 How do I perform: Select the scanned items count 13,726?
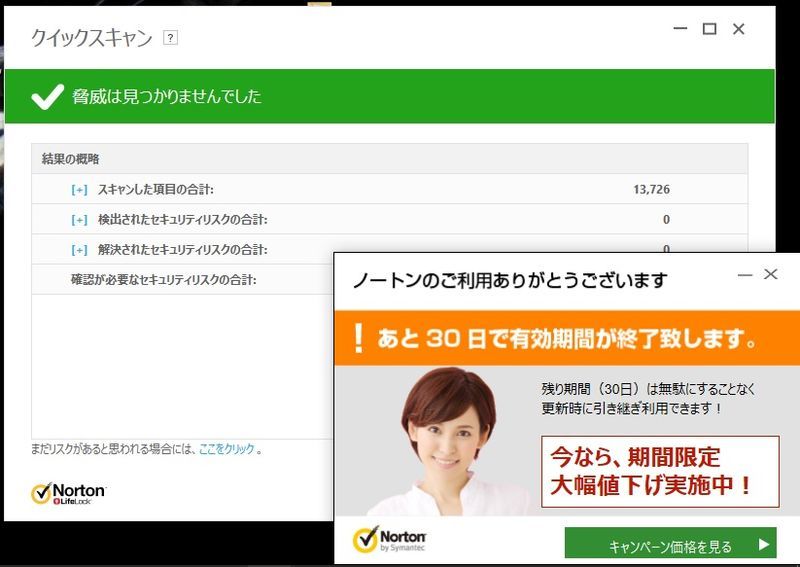652,189
